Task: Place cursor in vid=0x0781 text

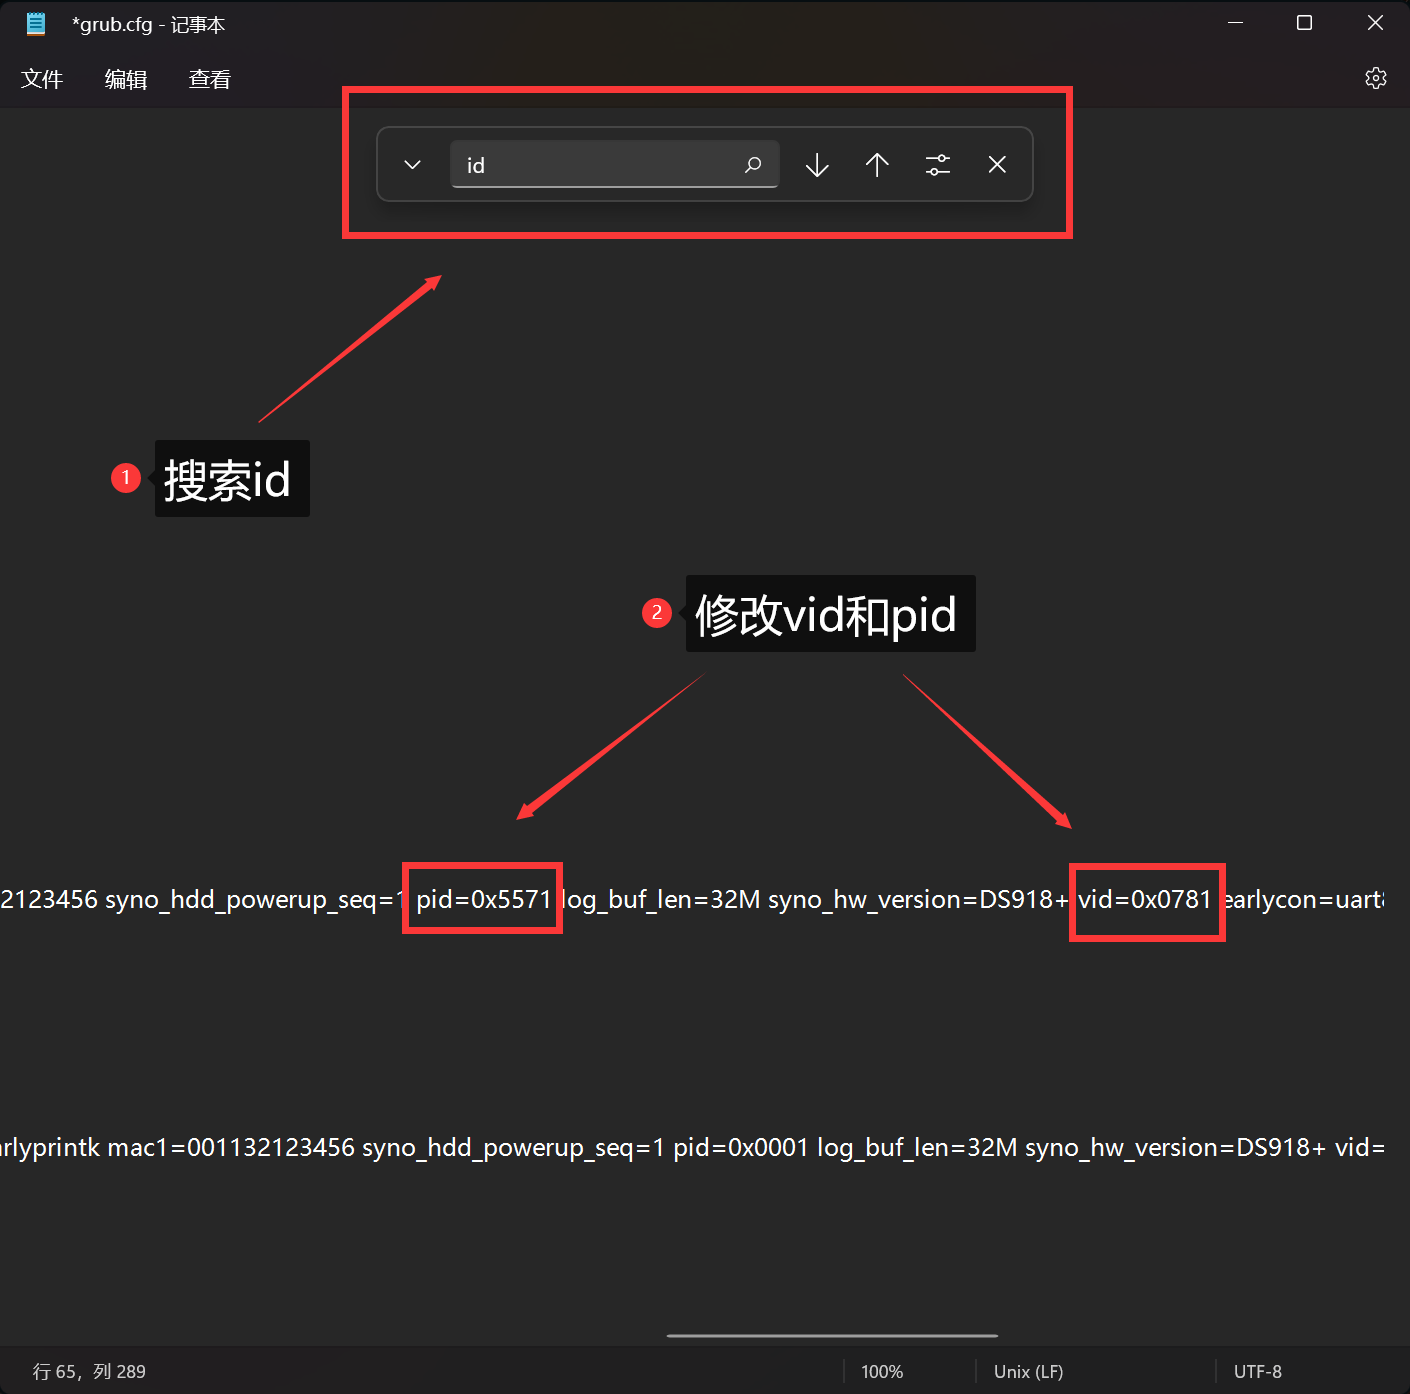Action: [1145, 900]
